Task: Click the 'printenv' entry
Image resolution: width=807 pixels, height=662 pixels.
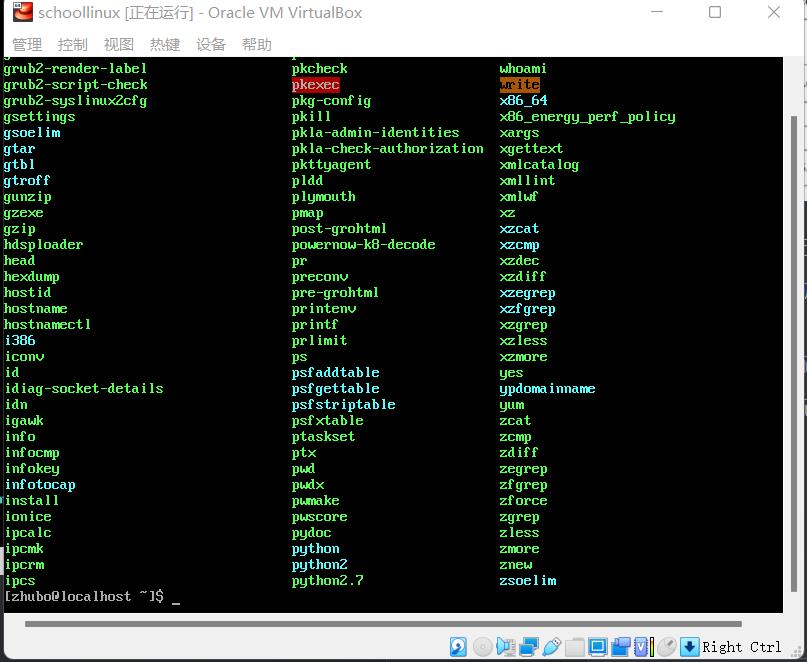Action: (x=324, y=309)
